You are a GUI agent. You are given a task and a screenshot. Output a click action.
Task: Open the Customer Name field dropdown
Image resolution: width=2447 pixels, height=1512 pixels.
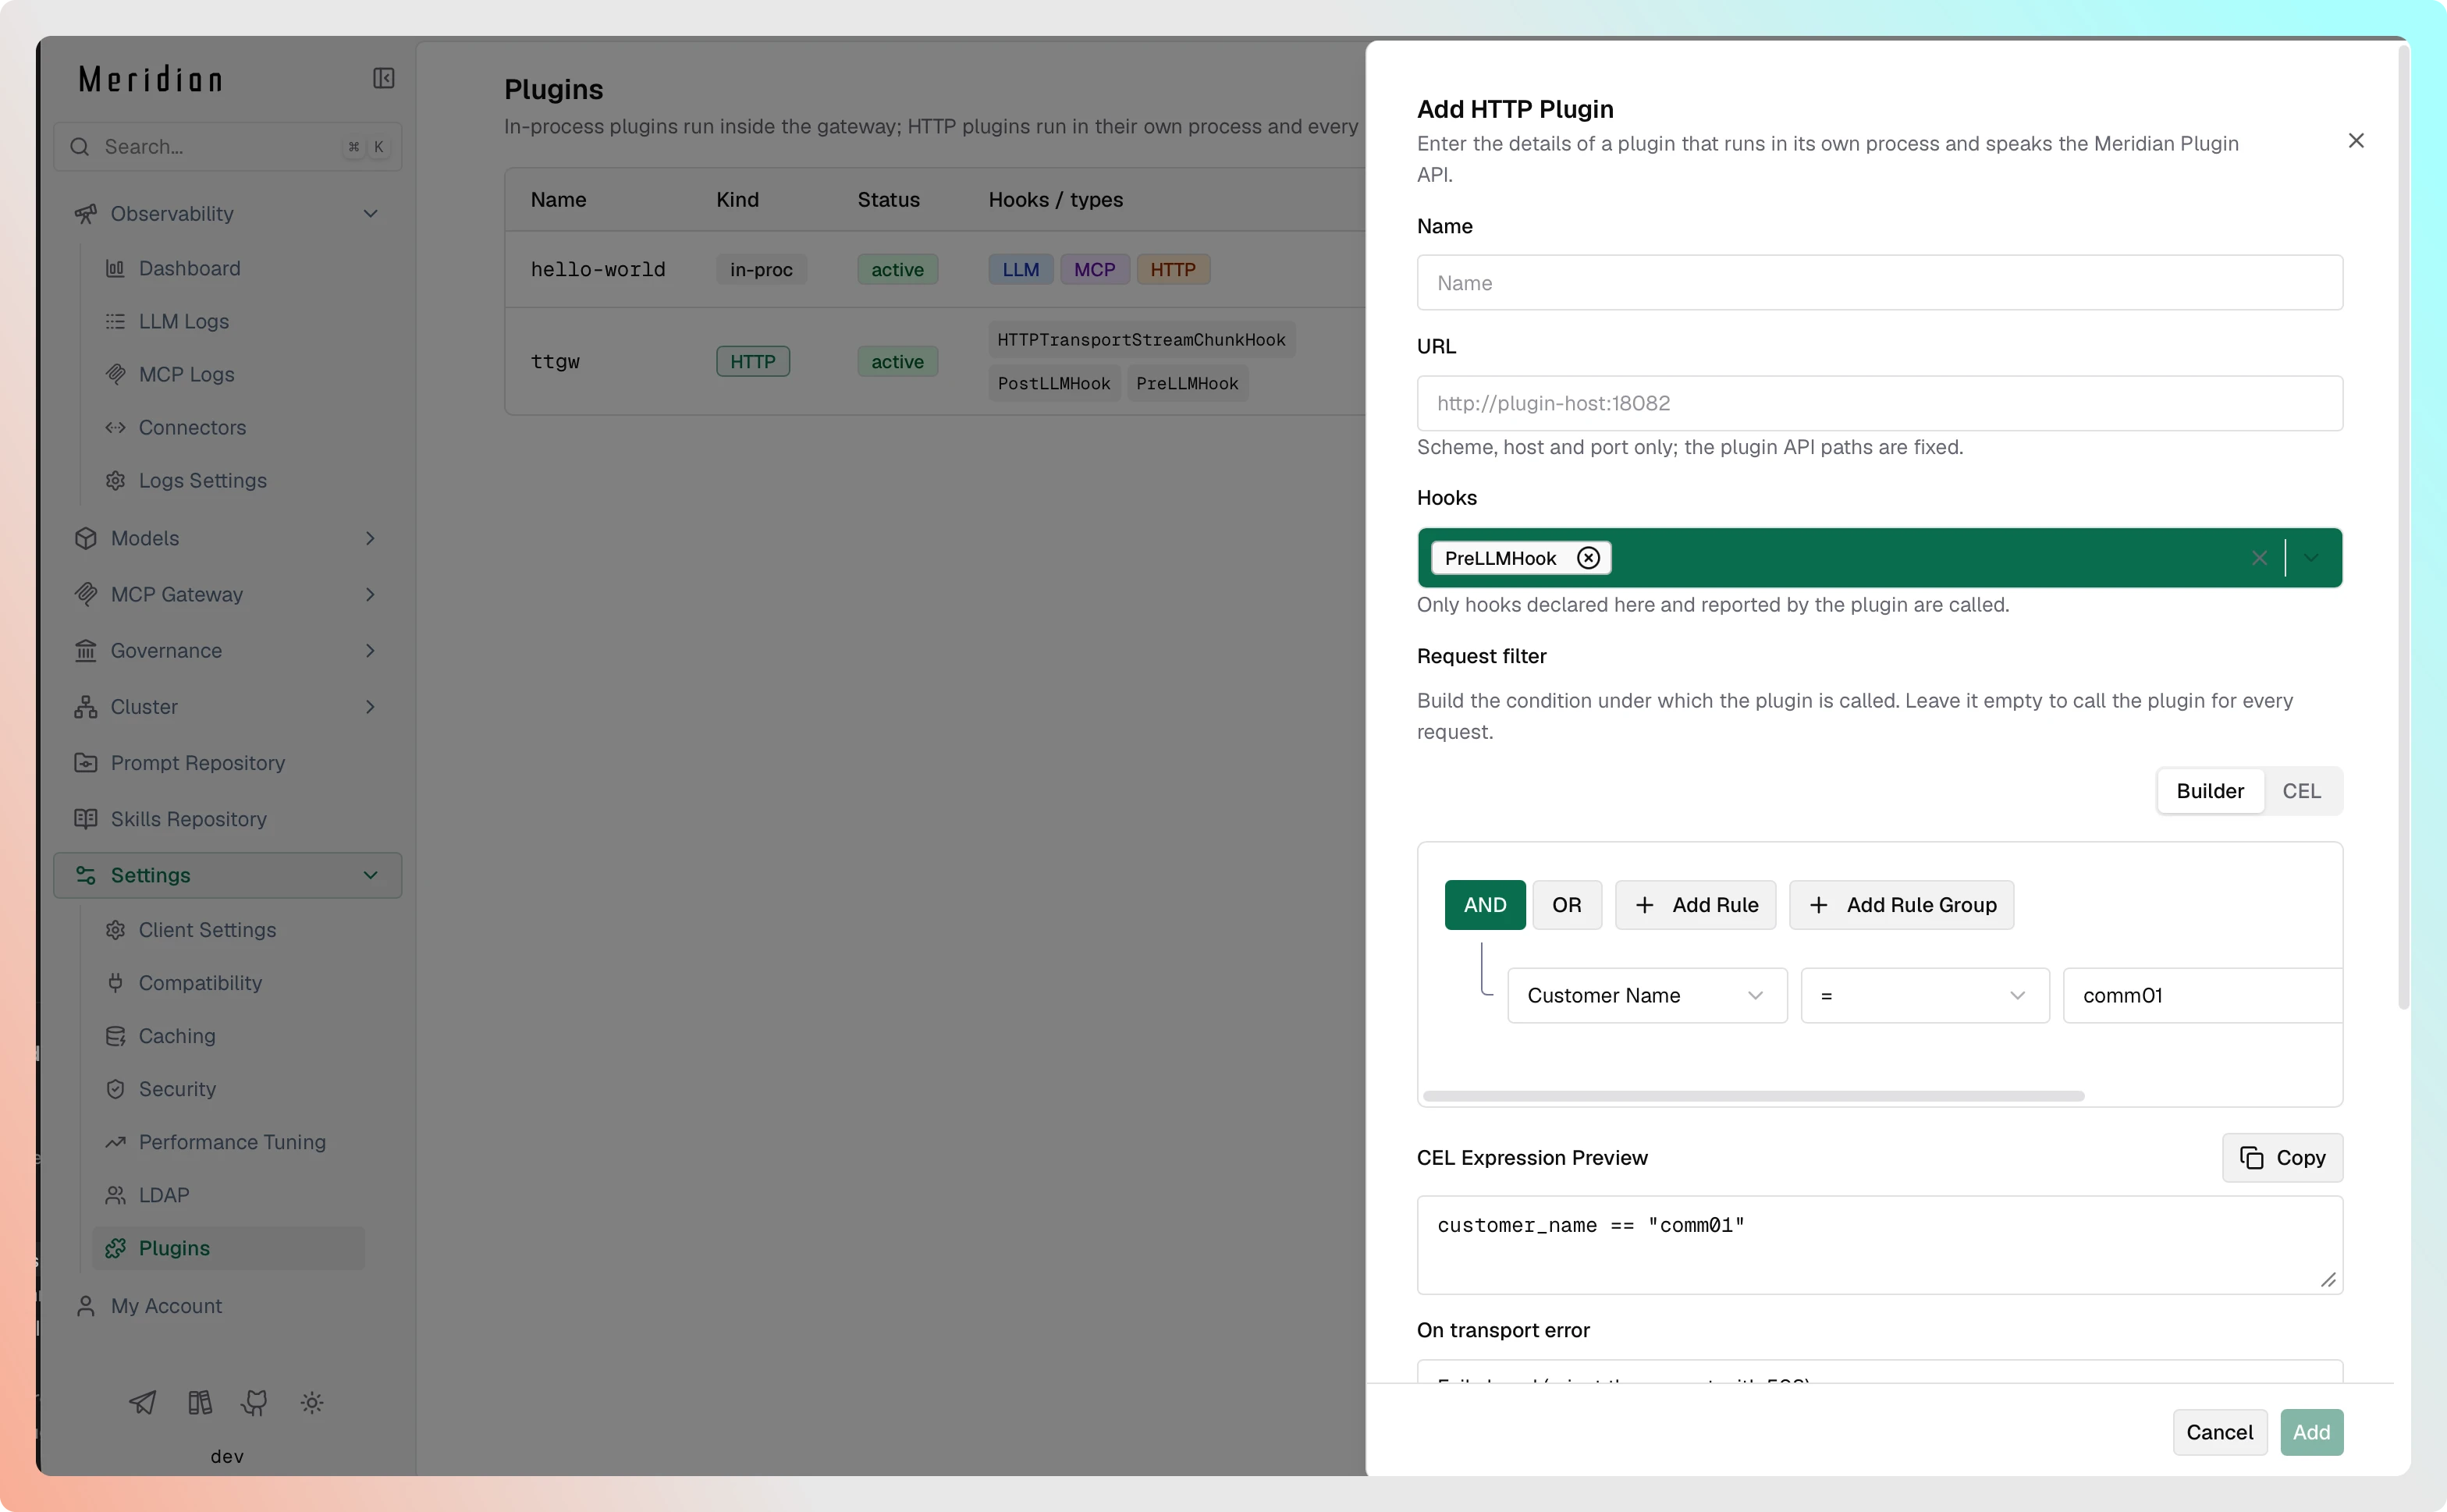point(1647,995)
